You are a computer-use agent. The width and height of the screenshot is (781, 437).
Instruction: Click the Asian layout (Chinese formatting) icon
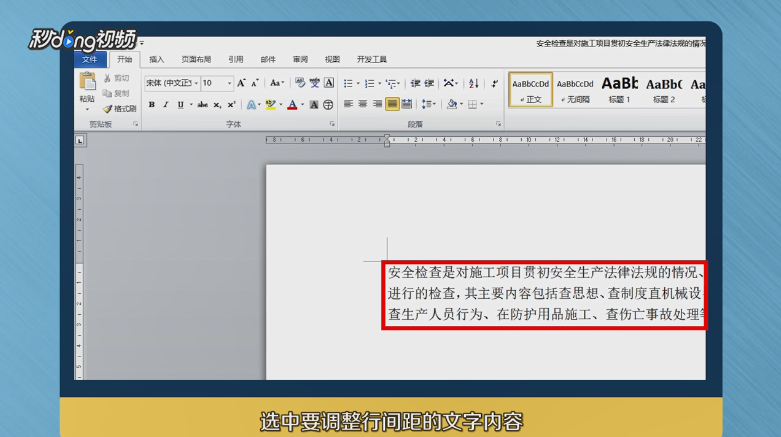(x=449, y=83)
